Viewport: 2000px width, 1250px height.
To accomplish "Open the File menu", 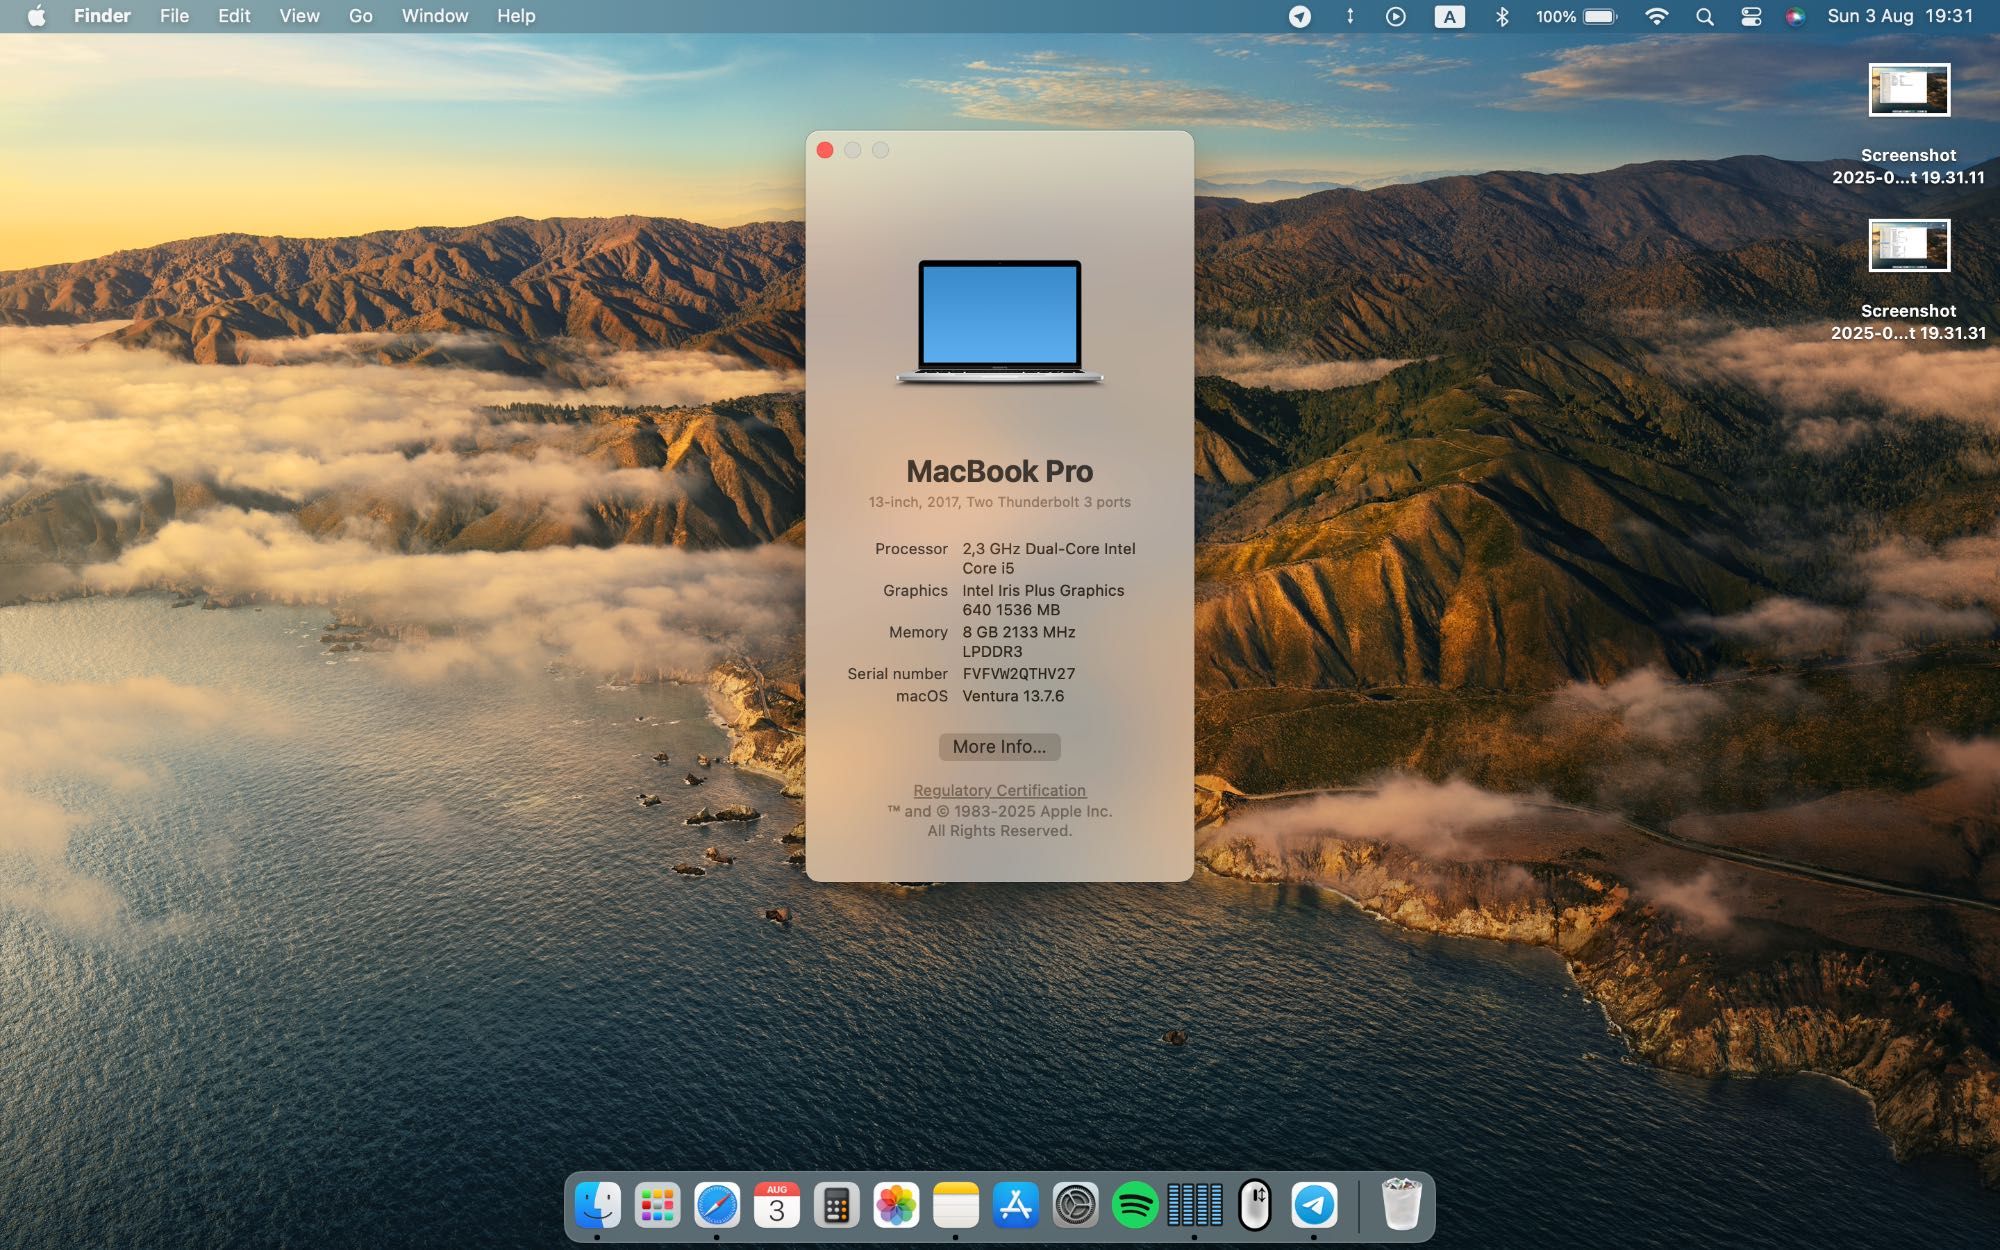I will click(x=174, y=16).
